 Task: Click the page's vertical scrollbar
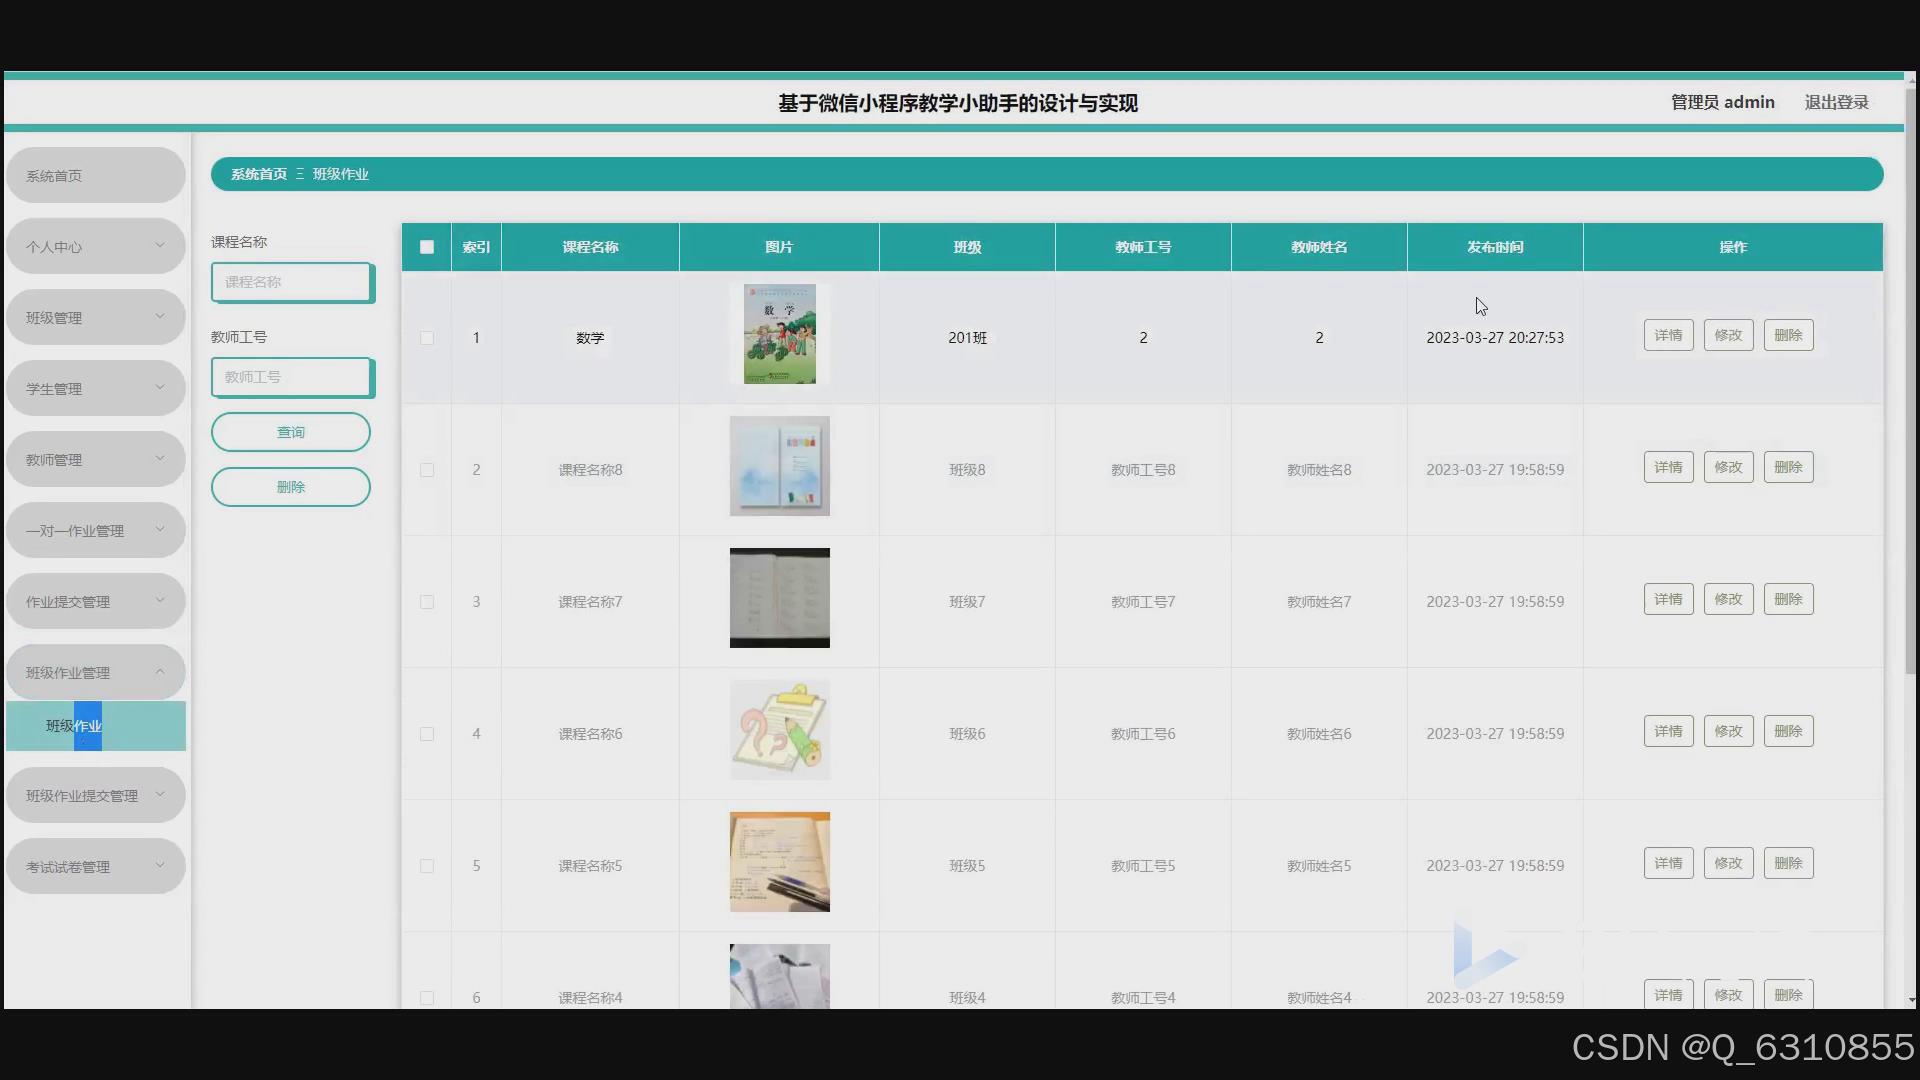click(1911, 380)
